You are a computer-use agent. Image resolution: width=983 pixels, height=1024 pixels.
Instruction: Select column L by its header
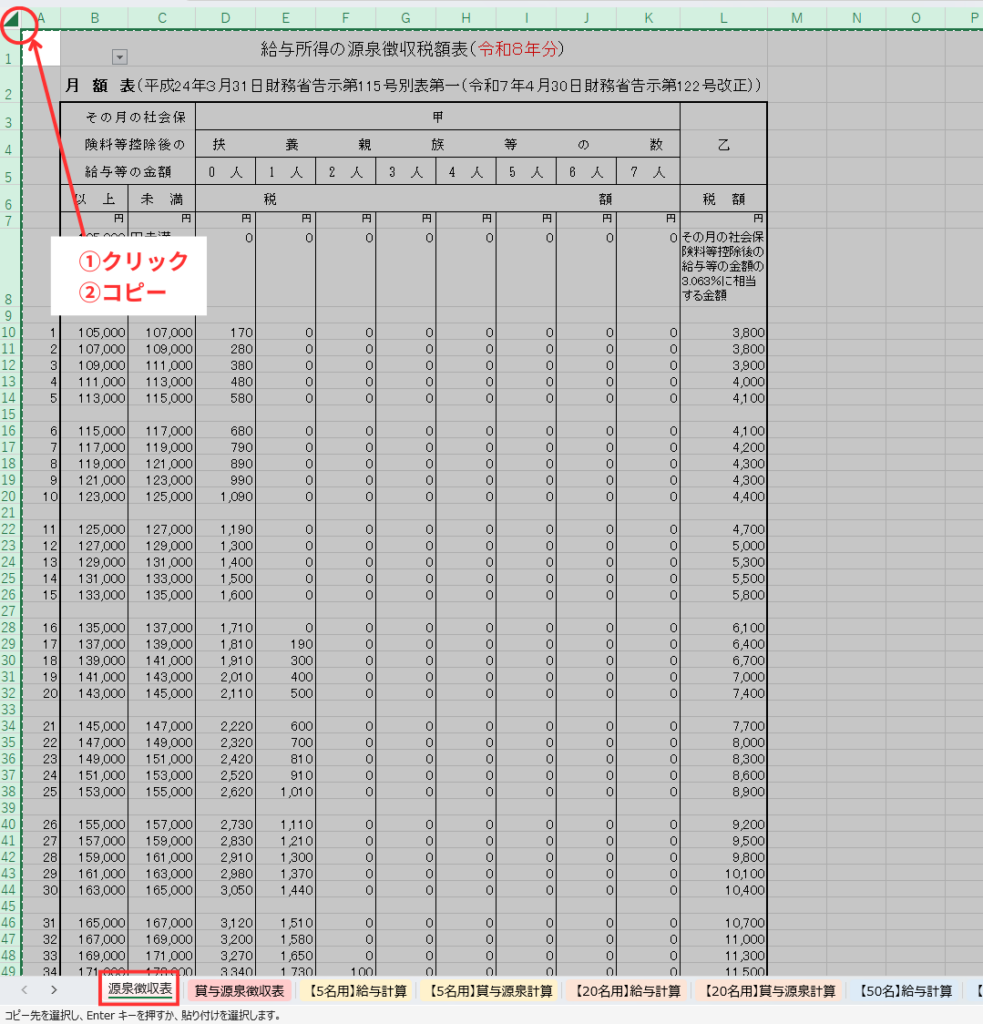(x=723, y=17)
